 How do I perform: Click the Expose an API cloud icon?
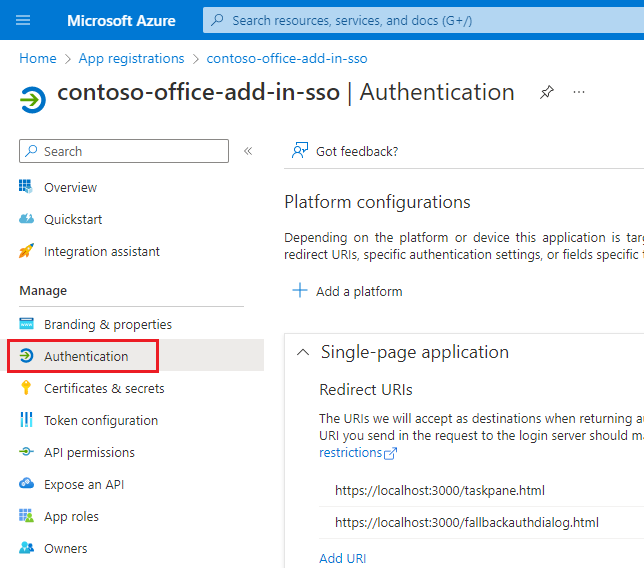[x=26, y=484]
